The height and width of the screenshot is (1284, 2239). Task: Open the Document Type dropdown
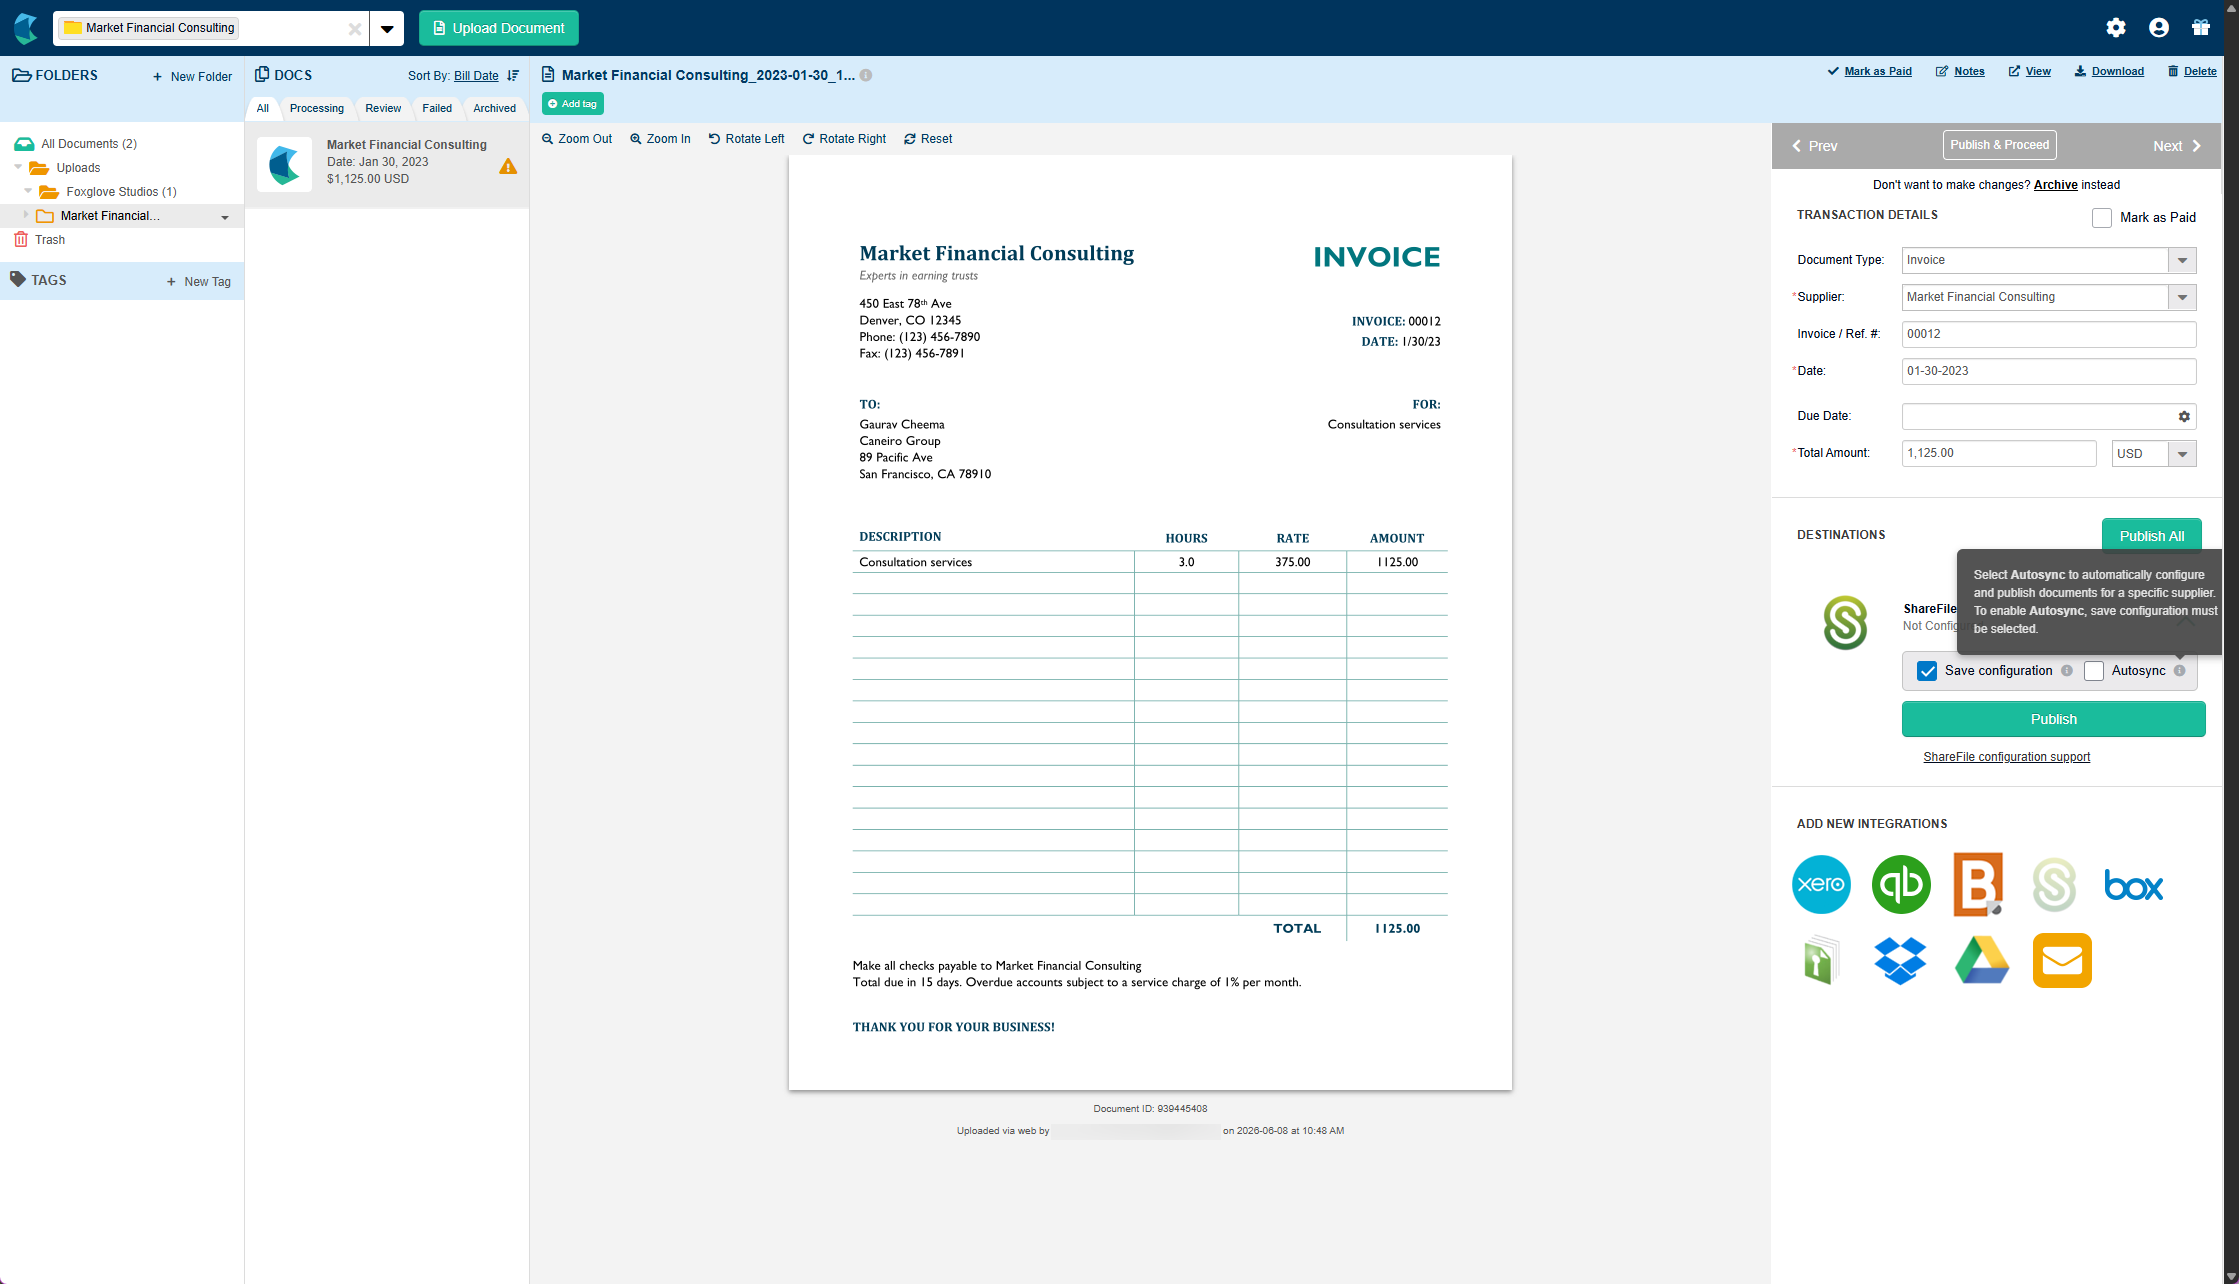pos(2182,260)
